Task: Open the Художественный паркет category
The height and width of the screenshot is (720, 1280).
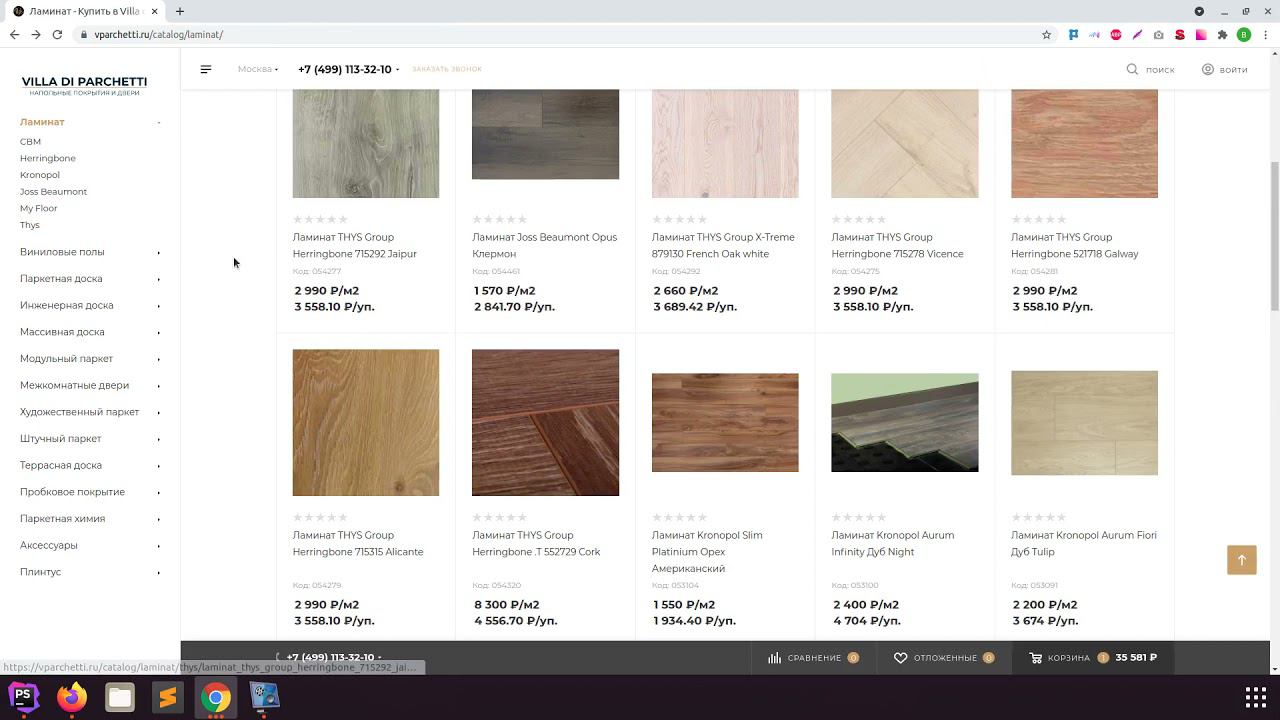Action: pyautogui.click(x=80, y=412)
